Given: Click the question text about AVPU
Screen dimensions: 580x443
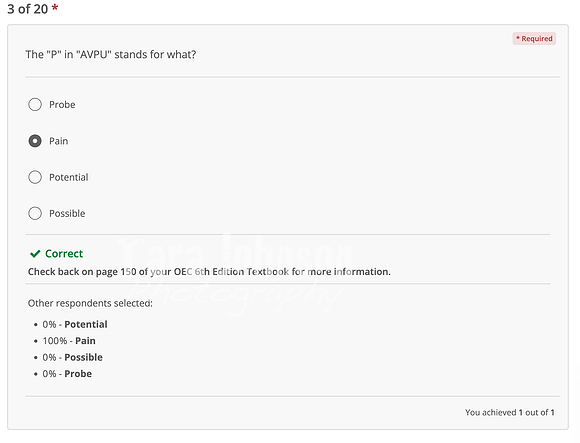Looking at the screenshot, I should click(111, 54).
